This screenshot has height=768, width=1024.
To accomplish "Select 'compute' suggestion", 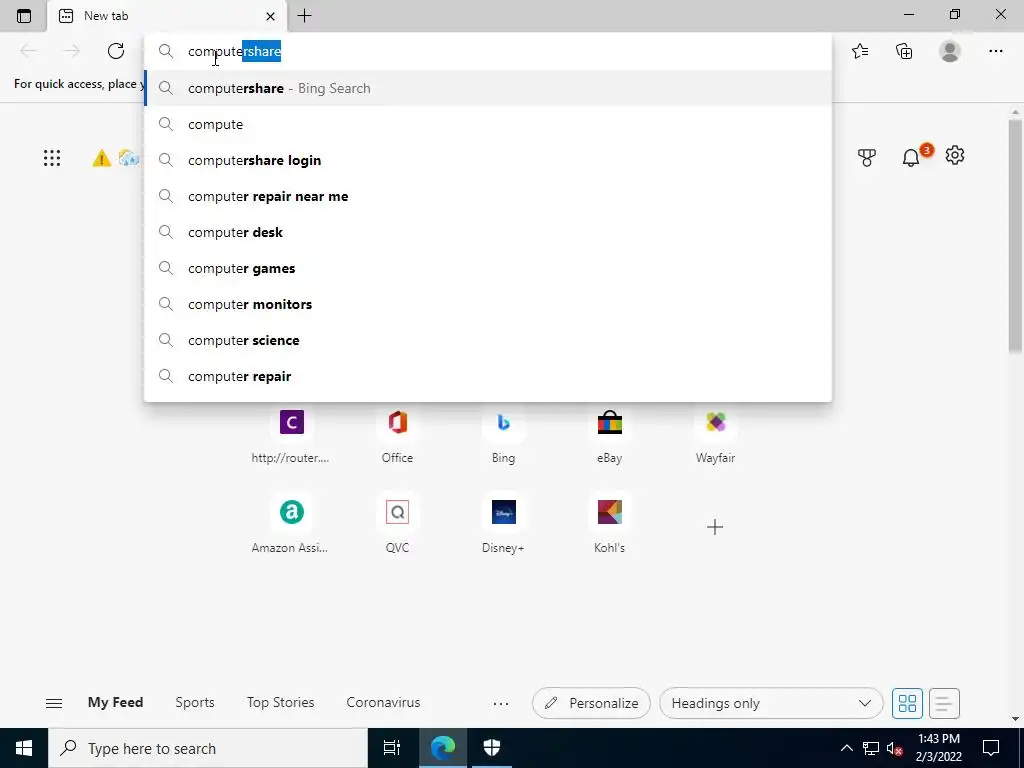I will (x=488, y=124).
